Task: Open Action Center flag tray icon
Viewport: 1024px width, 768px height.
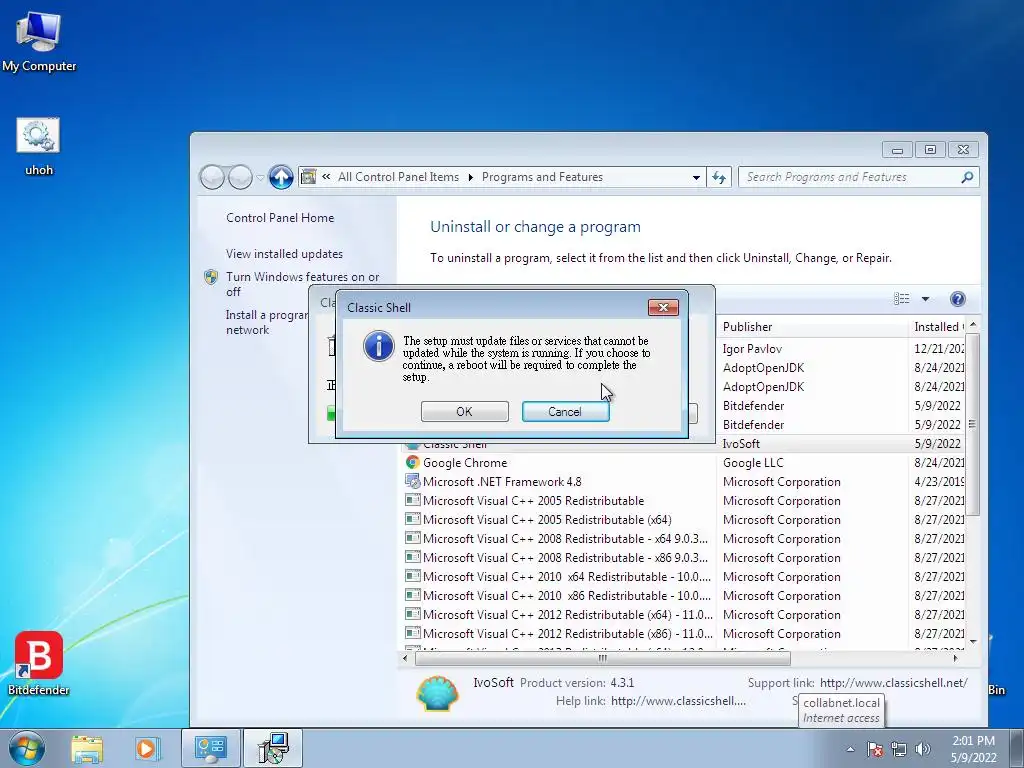Action: 875,749
